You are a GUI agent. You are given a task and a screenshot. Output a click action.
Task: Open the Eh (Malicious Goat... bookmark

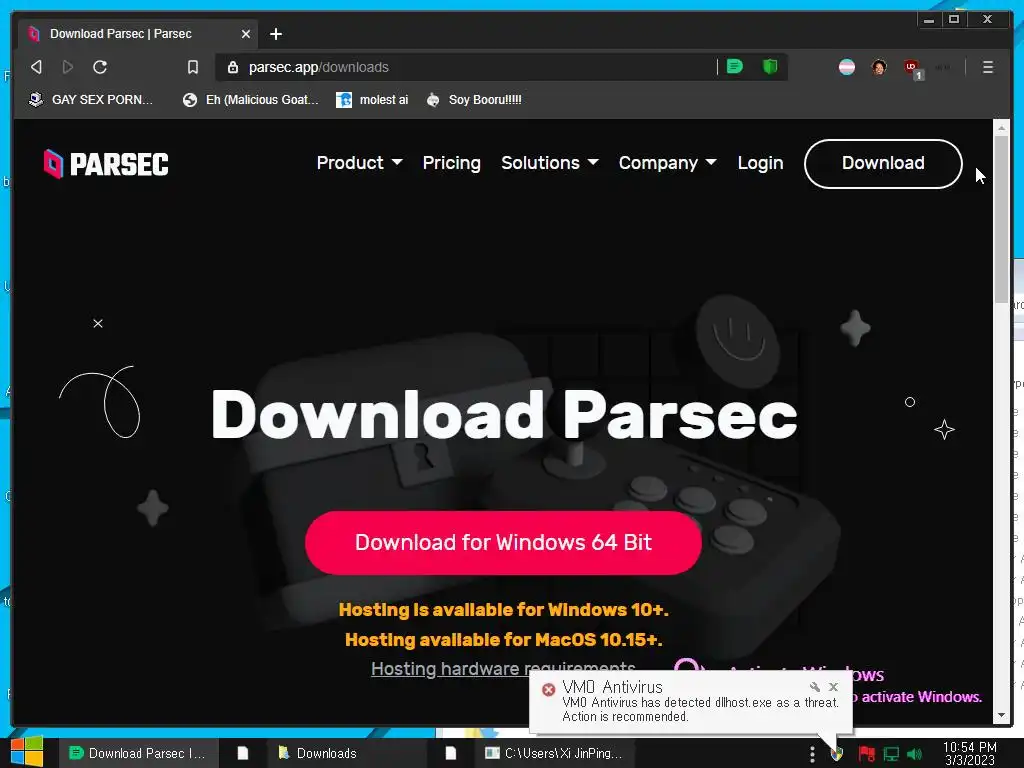[251, 99]
